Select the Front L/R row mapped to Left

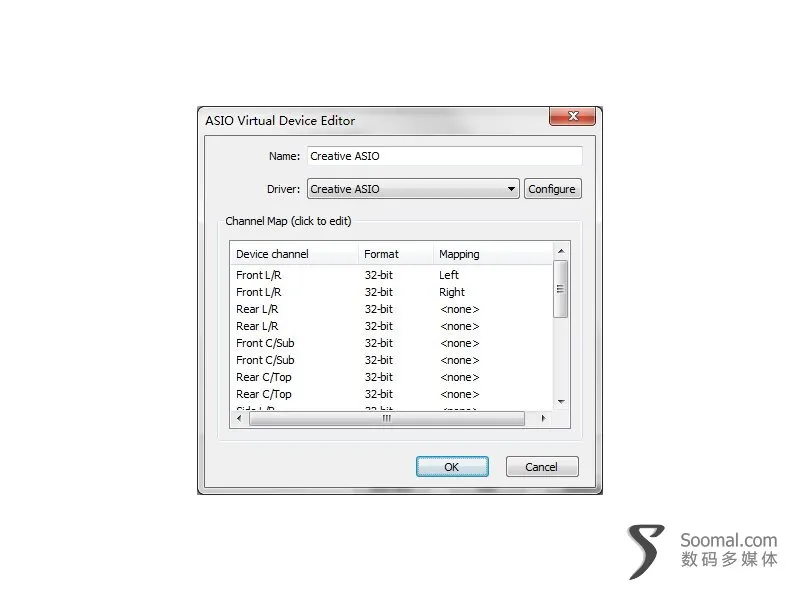(x=391, y=275)
